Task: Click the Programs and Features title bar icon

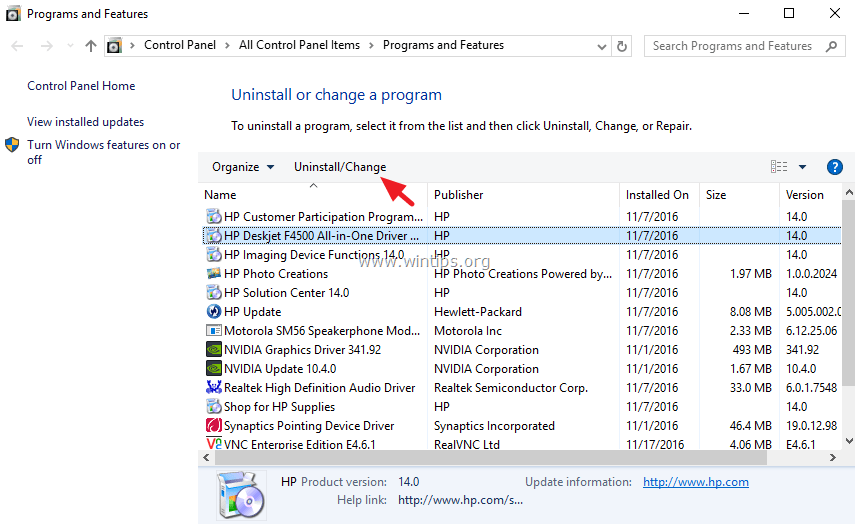Action: [x=13, y=14]
